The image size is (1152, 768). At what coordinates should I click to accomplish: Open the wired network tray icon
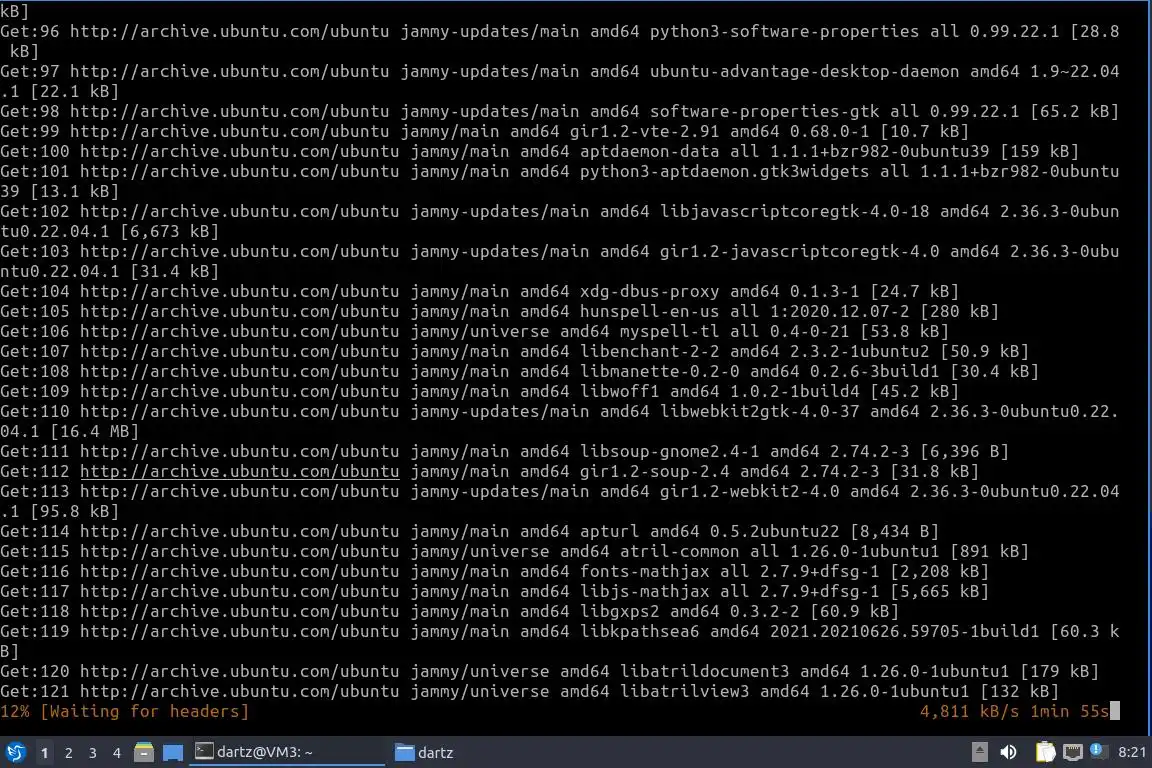coord(1073,752)
